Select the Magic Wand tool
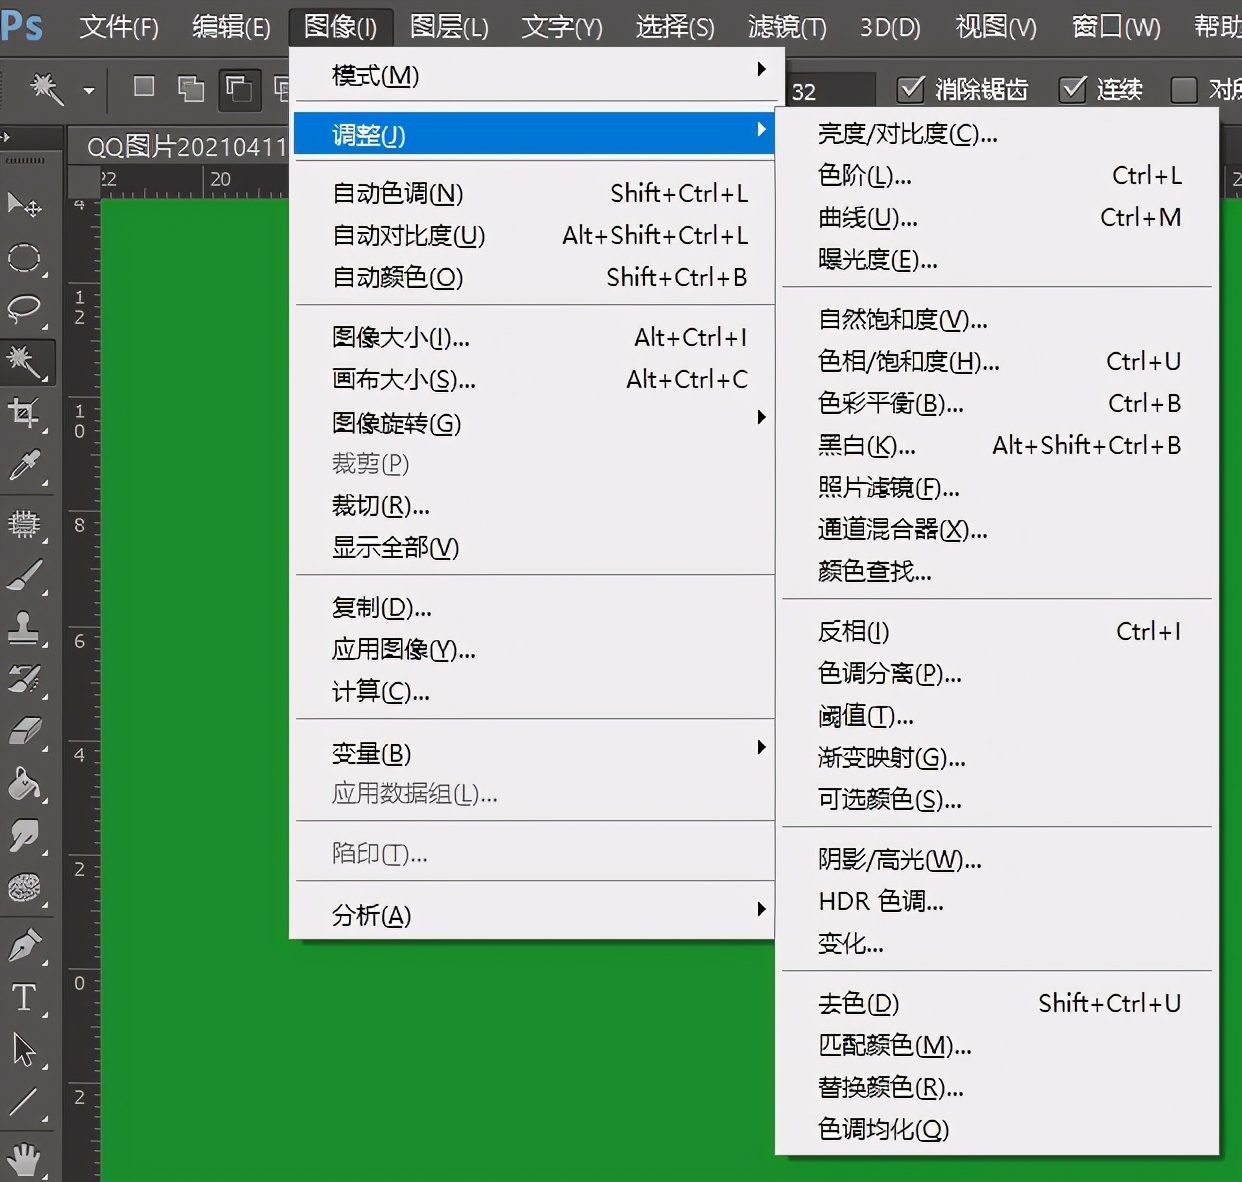 click(24, 362)
